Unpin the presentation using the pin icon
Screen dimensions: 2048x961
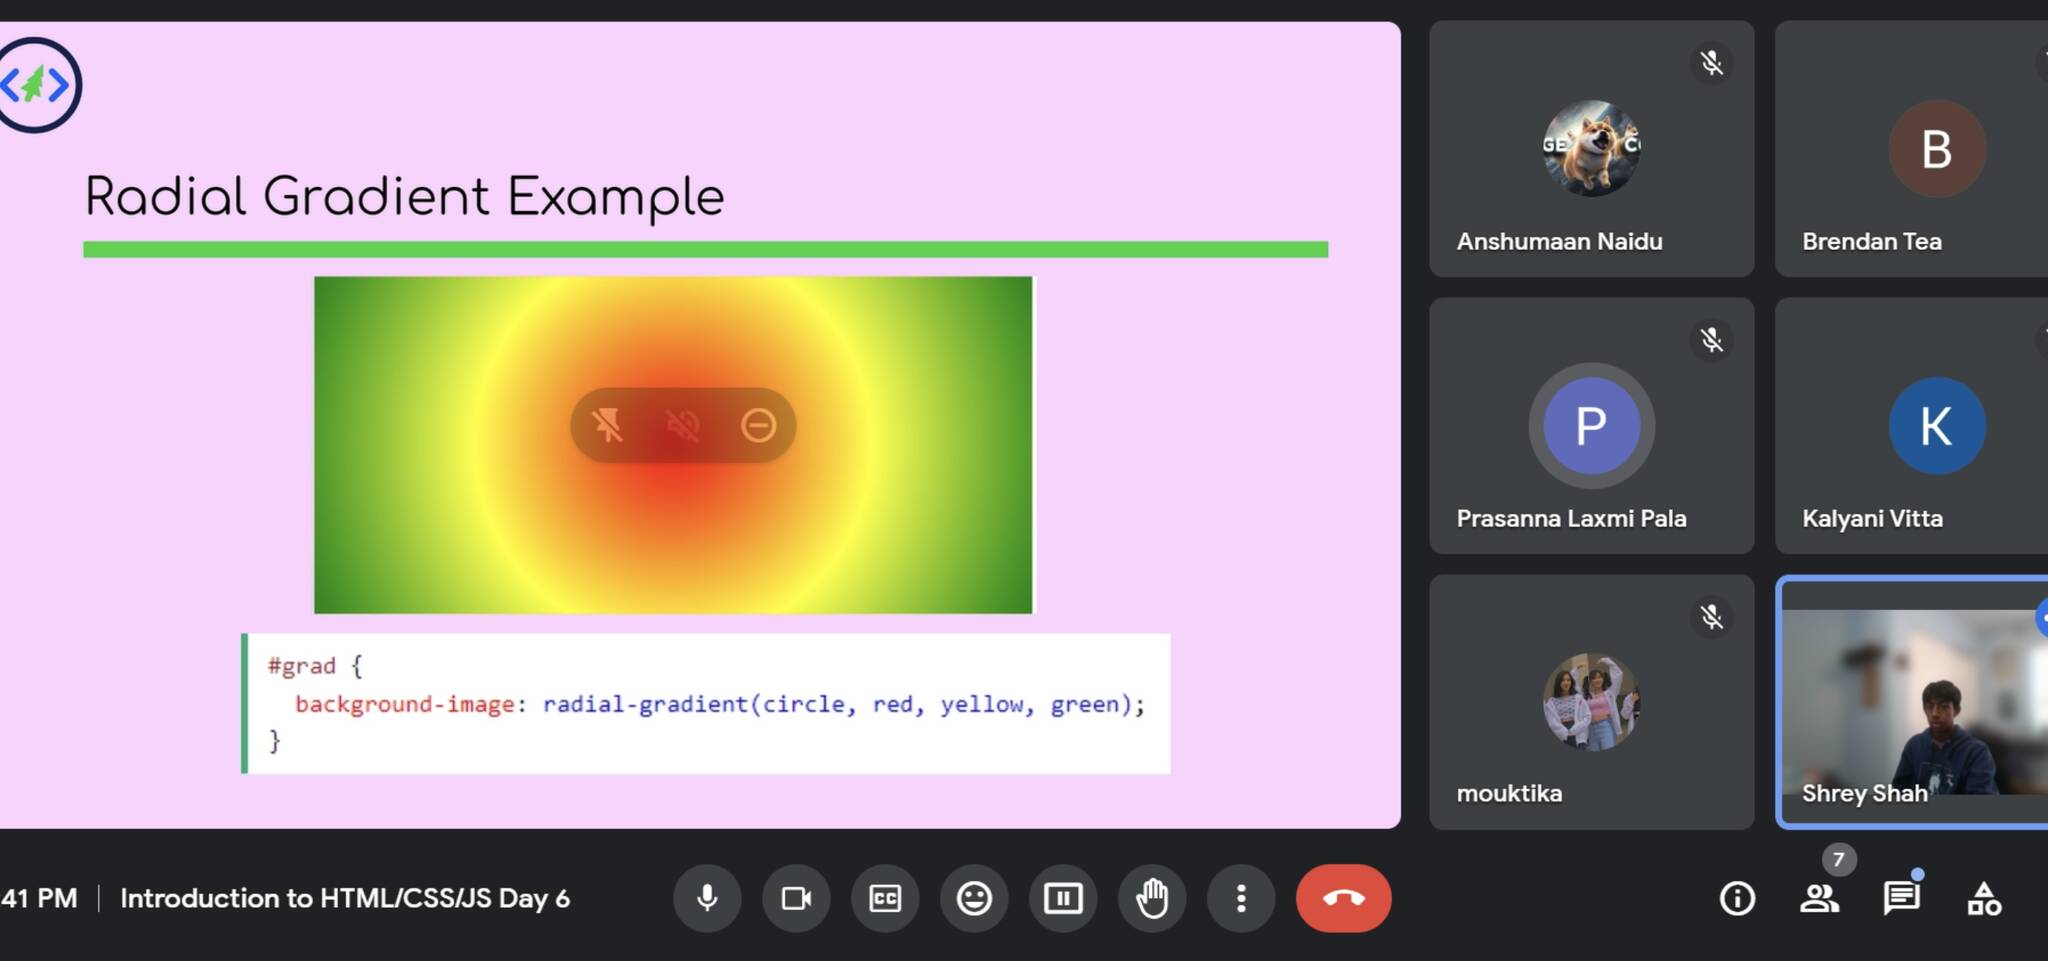click(607, 425)
